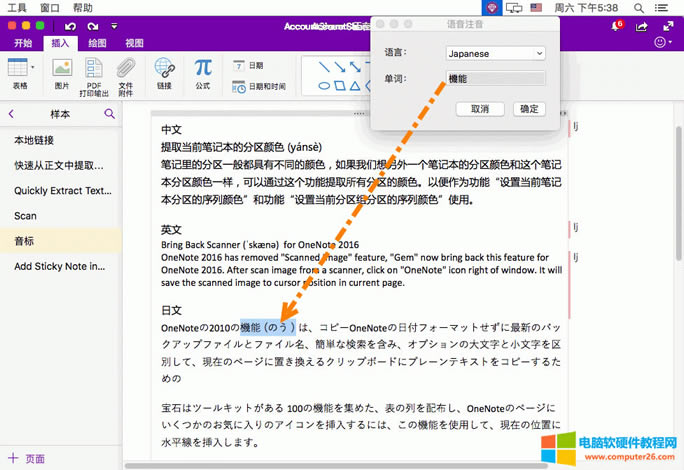
Task: Insert a hyperlink using the 链接 icon
Action: coord(164,68)
